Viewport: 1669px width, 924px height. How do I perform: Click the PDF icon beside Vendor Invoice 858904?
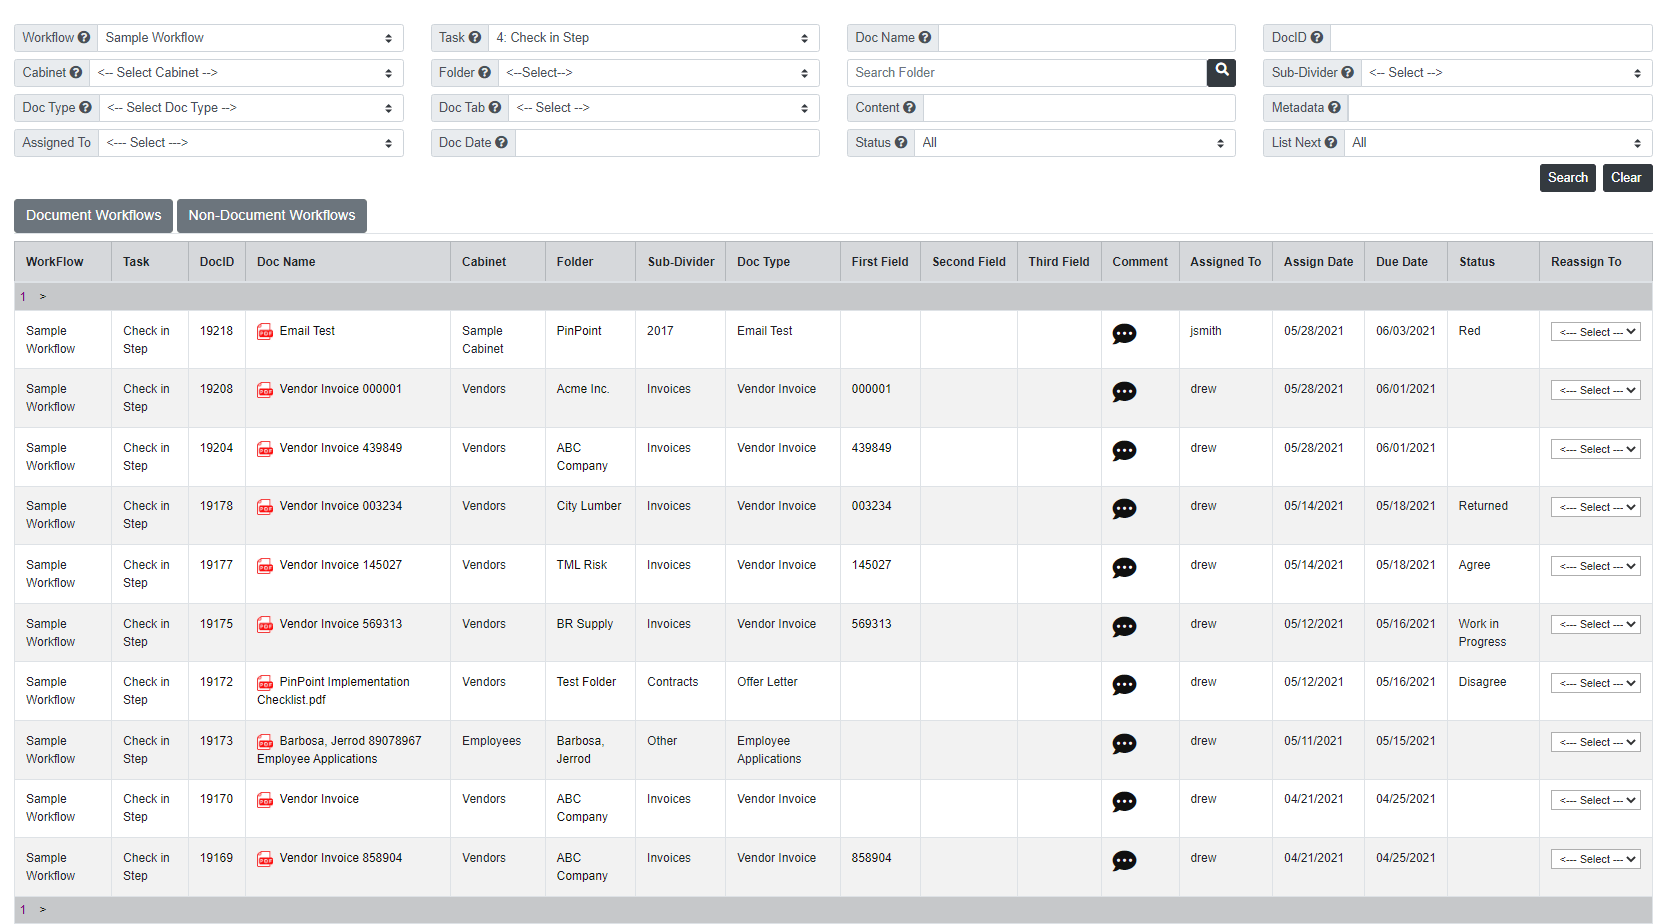[265, 859]
